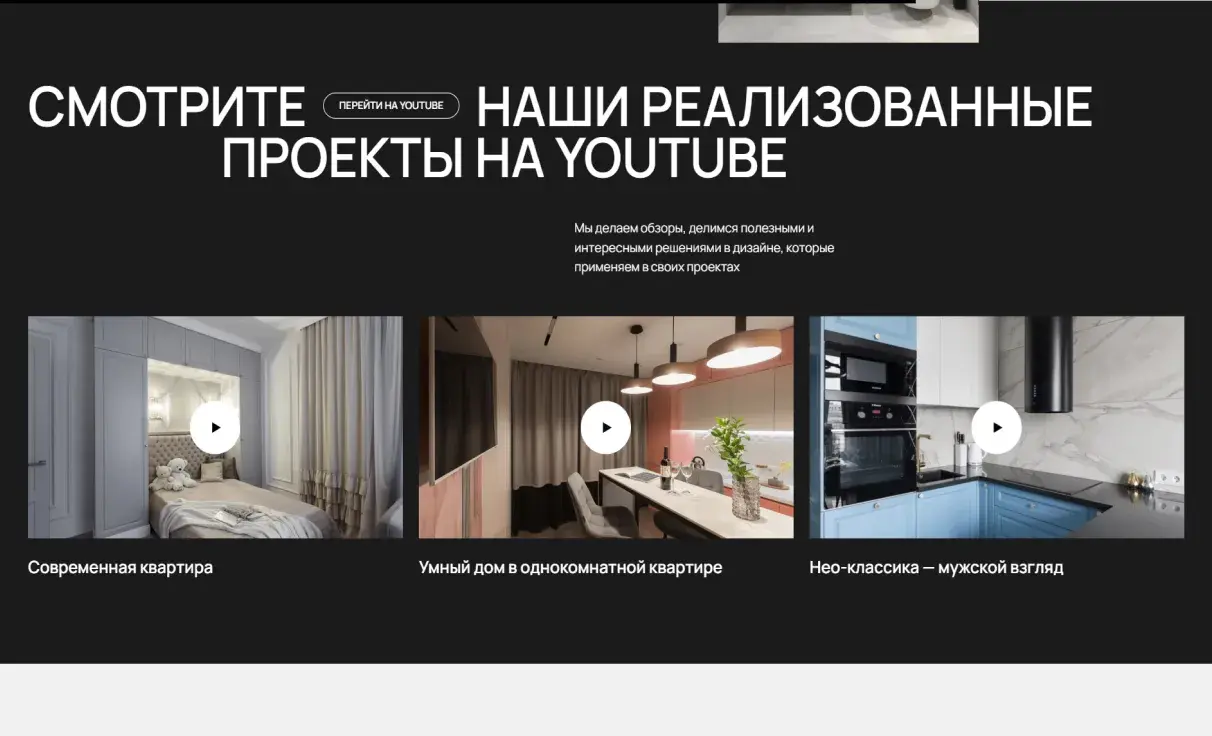1212x736 pixels.
Task: Click the heading line ПРОЕКТЫ НА YOUTUBE
Action: (504, 158)
